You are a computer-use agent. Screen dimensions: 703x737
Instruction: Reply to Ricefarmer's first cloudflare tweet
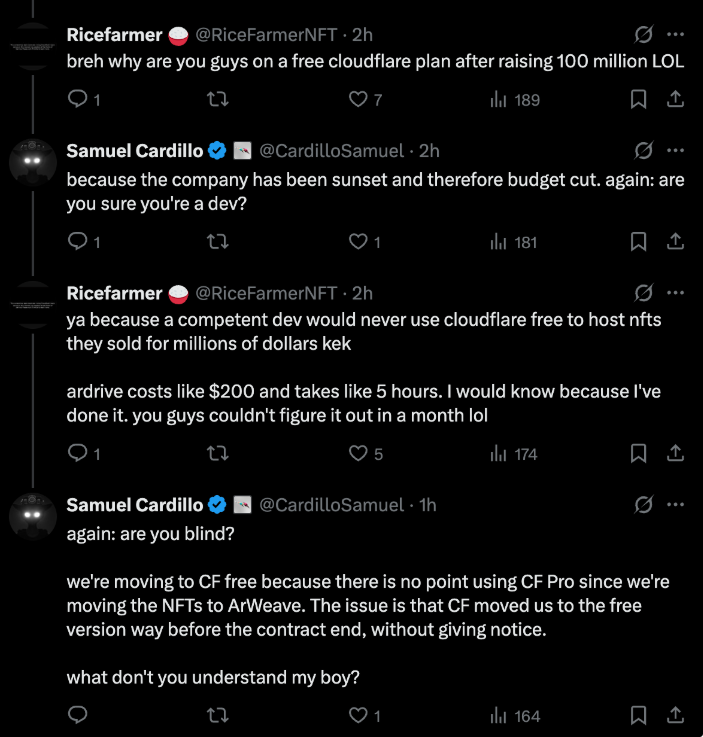[78, 99]
